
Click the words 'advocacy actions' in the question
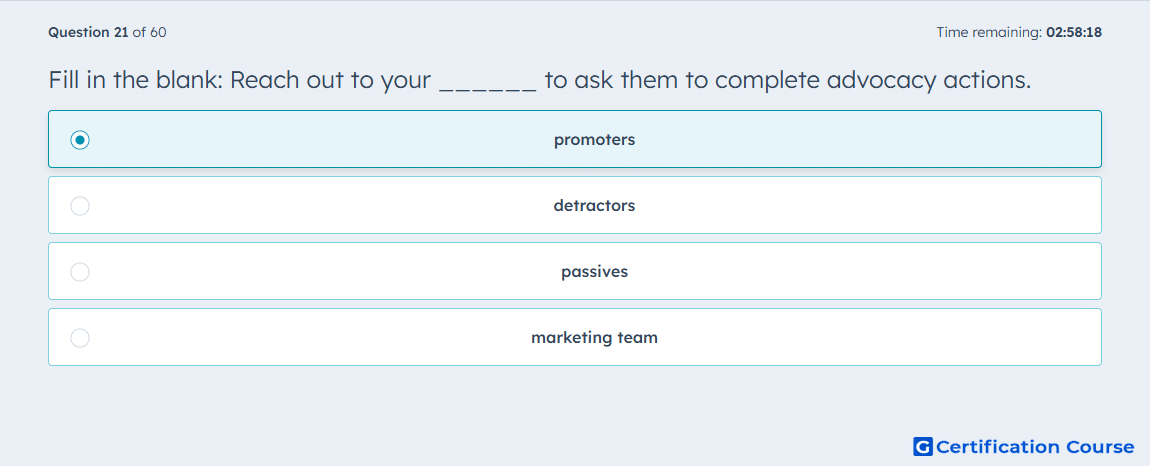tap(929, 81)
